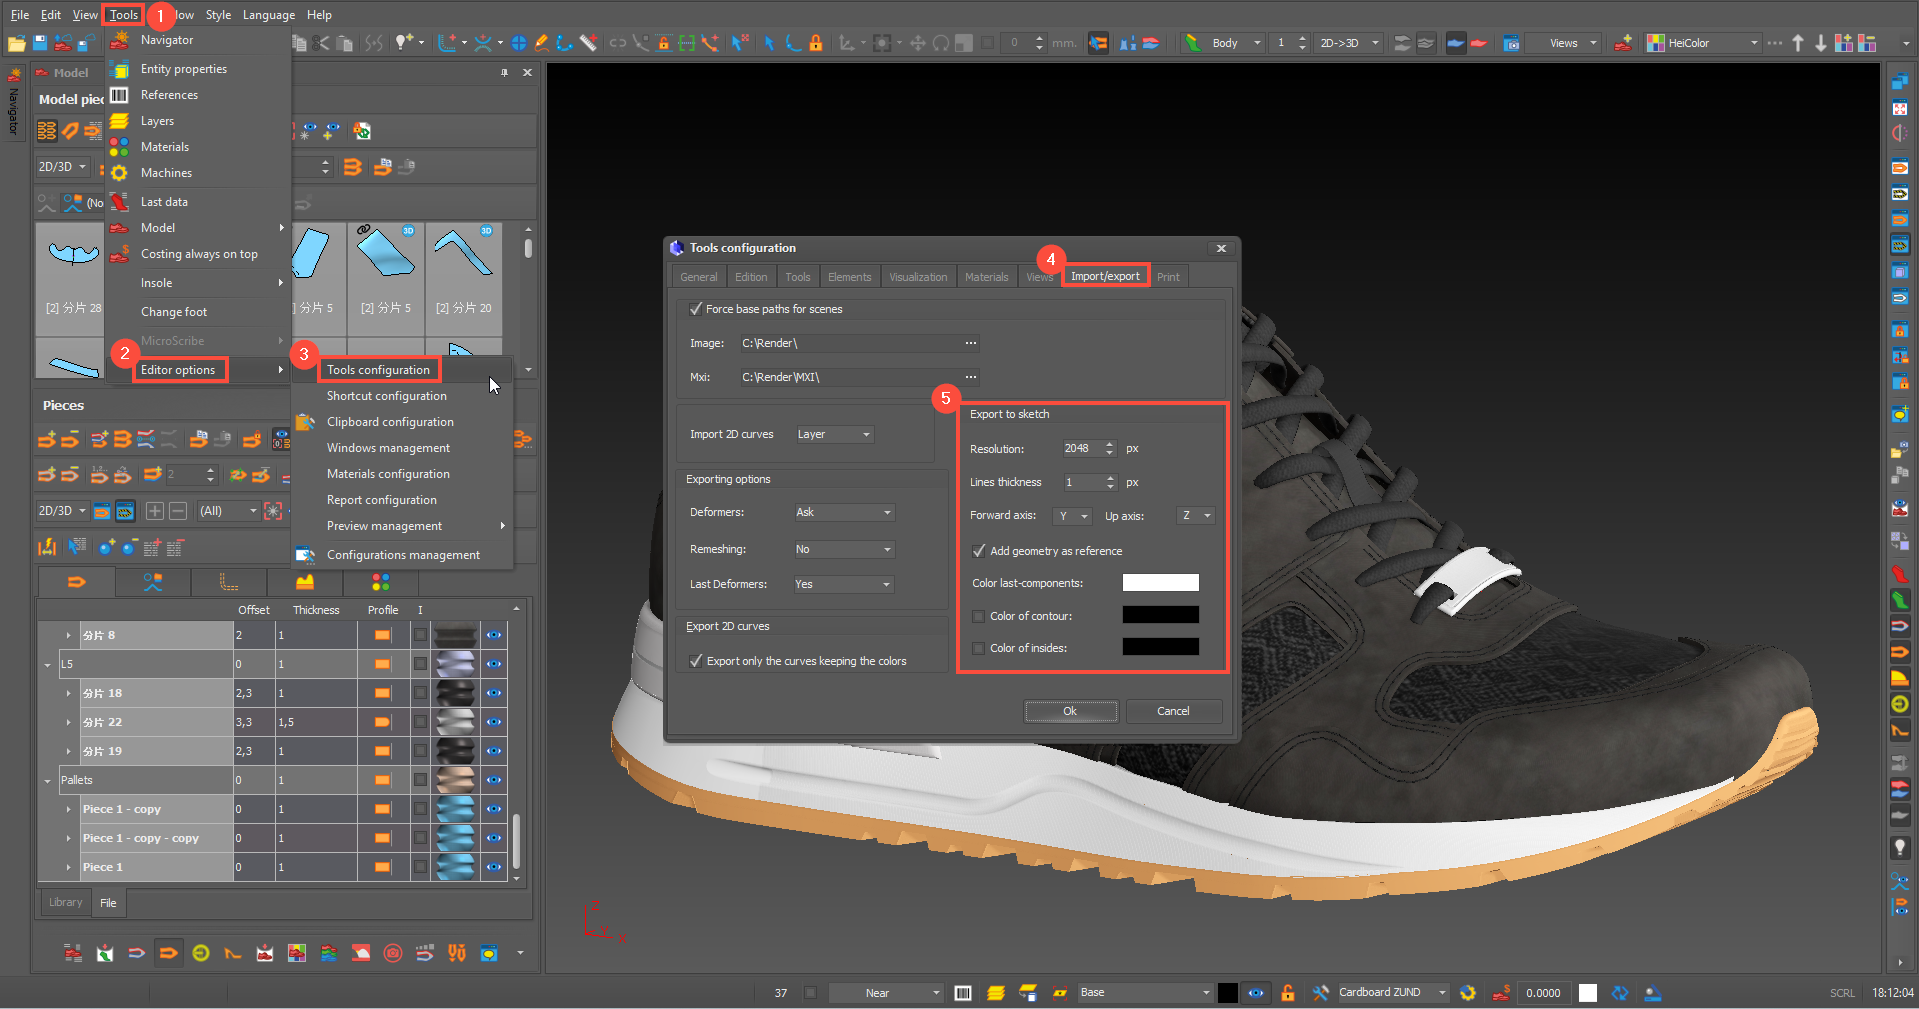
Task: Click the Color of contour black swatch
Action: (1160, 615)
